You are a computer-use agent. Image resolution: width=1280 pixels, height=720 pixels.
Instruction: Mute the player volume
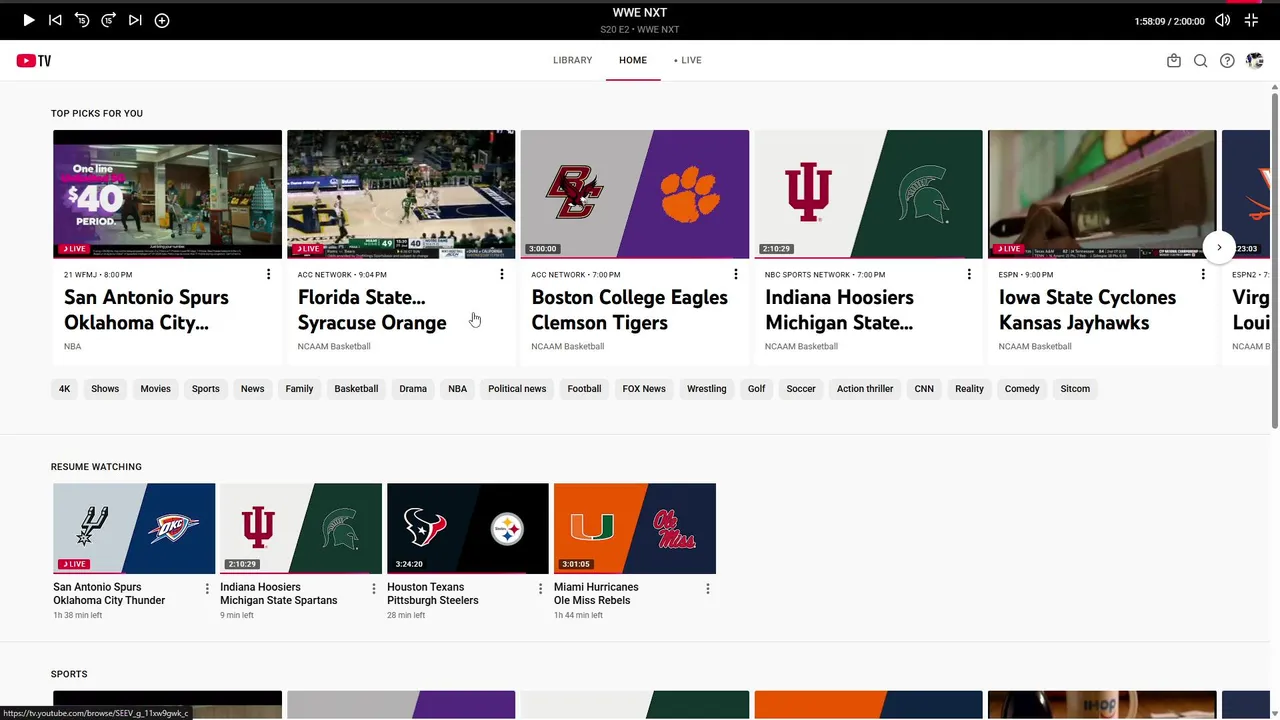1222,20
